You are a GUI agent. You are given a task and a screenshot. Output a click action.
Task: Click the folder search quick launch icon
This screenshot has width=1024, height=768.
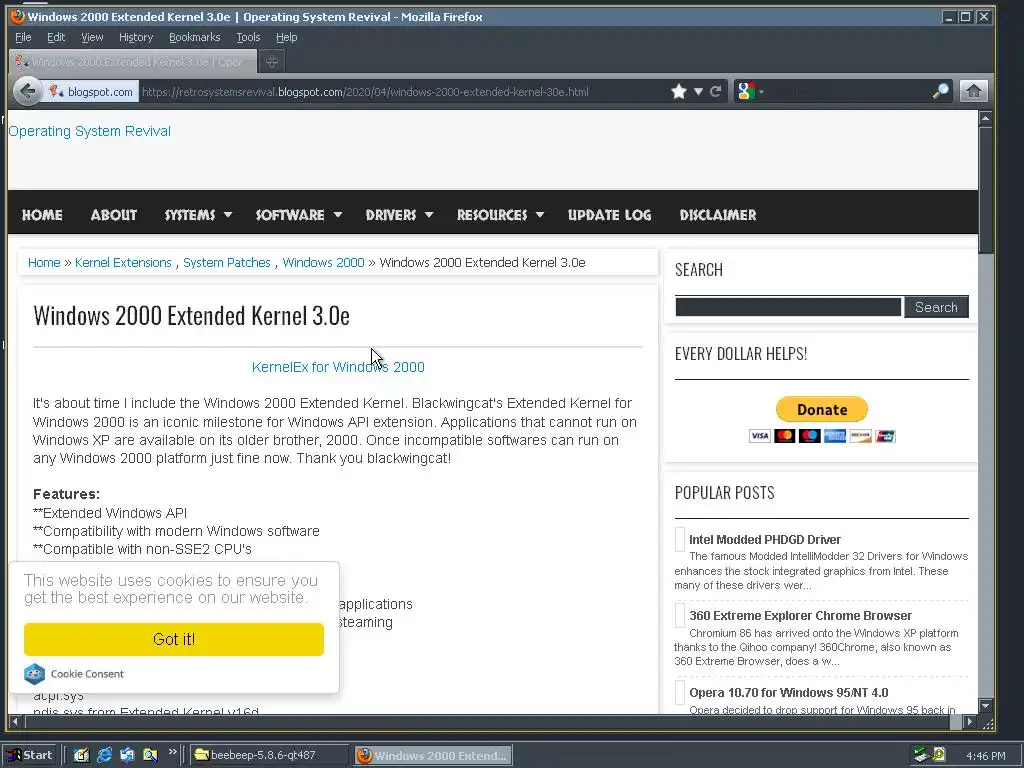[x=150, y=755]
